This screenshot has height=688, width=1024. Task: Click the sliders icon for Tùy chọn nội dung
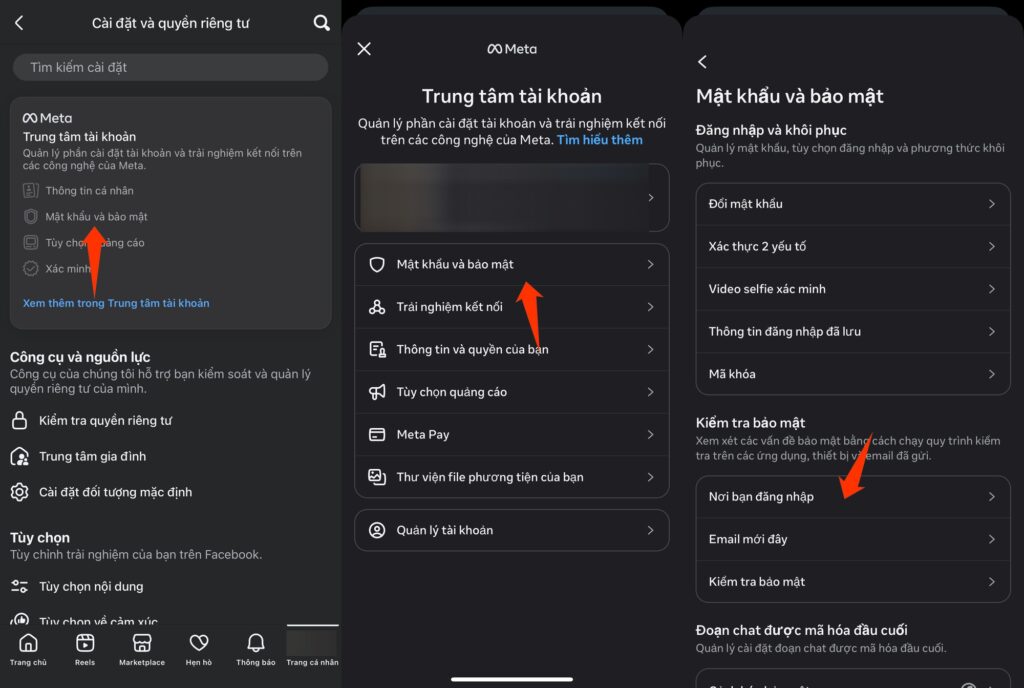pyautogui.click(x=20, y=586)
